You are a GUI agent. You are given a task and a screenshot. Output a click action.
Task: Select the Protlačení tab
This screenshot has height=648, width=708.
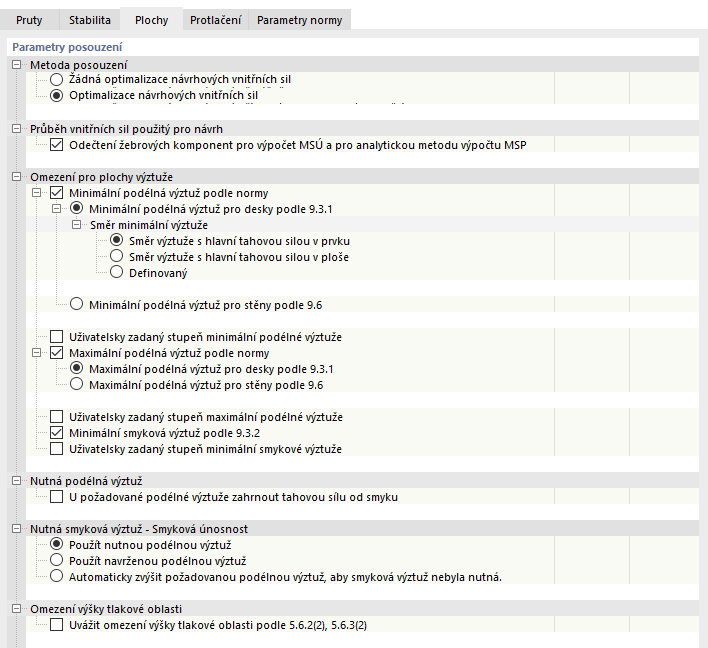[215, 20]
